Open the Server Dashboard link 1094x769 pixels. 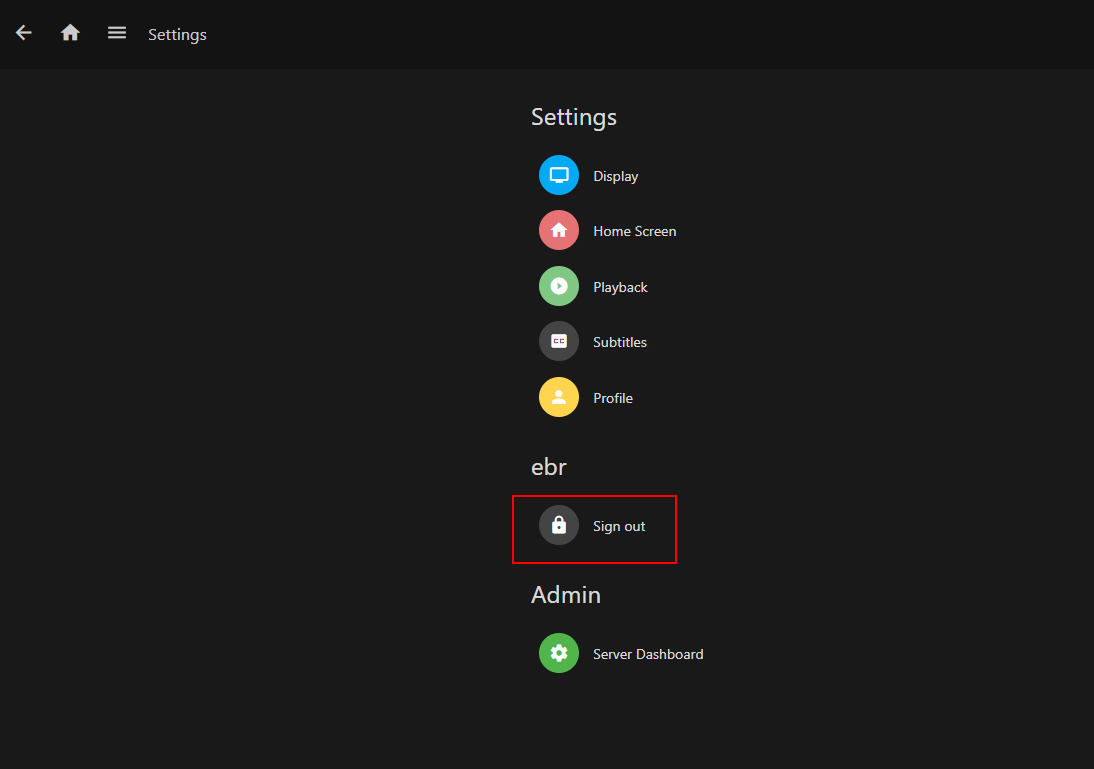tap(648, 654)
